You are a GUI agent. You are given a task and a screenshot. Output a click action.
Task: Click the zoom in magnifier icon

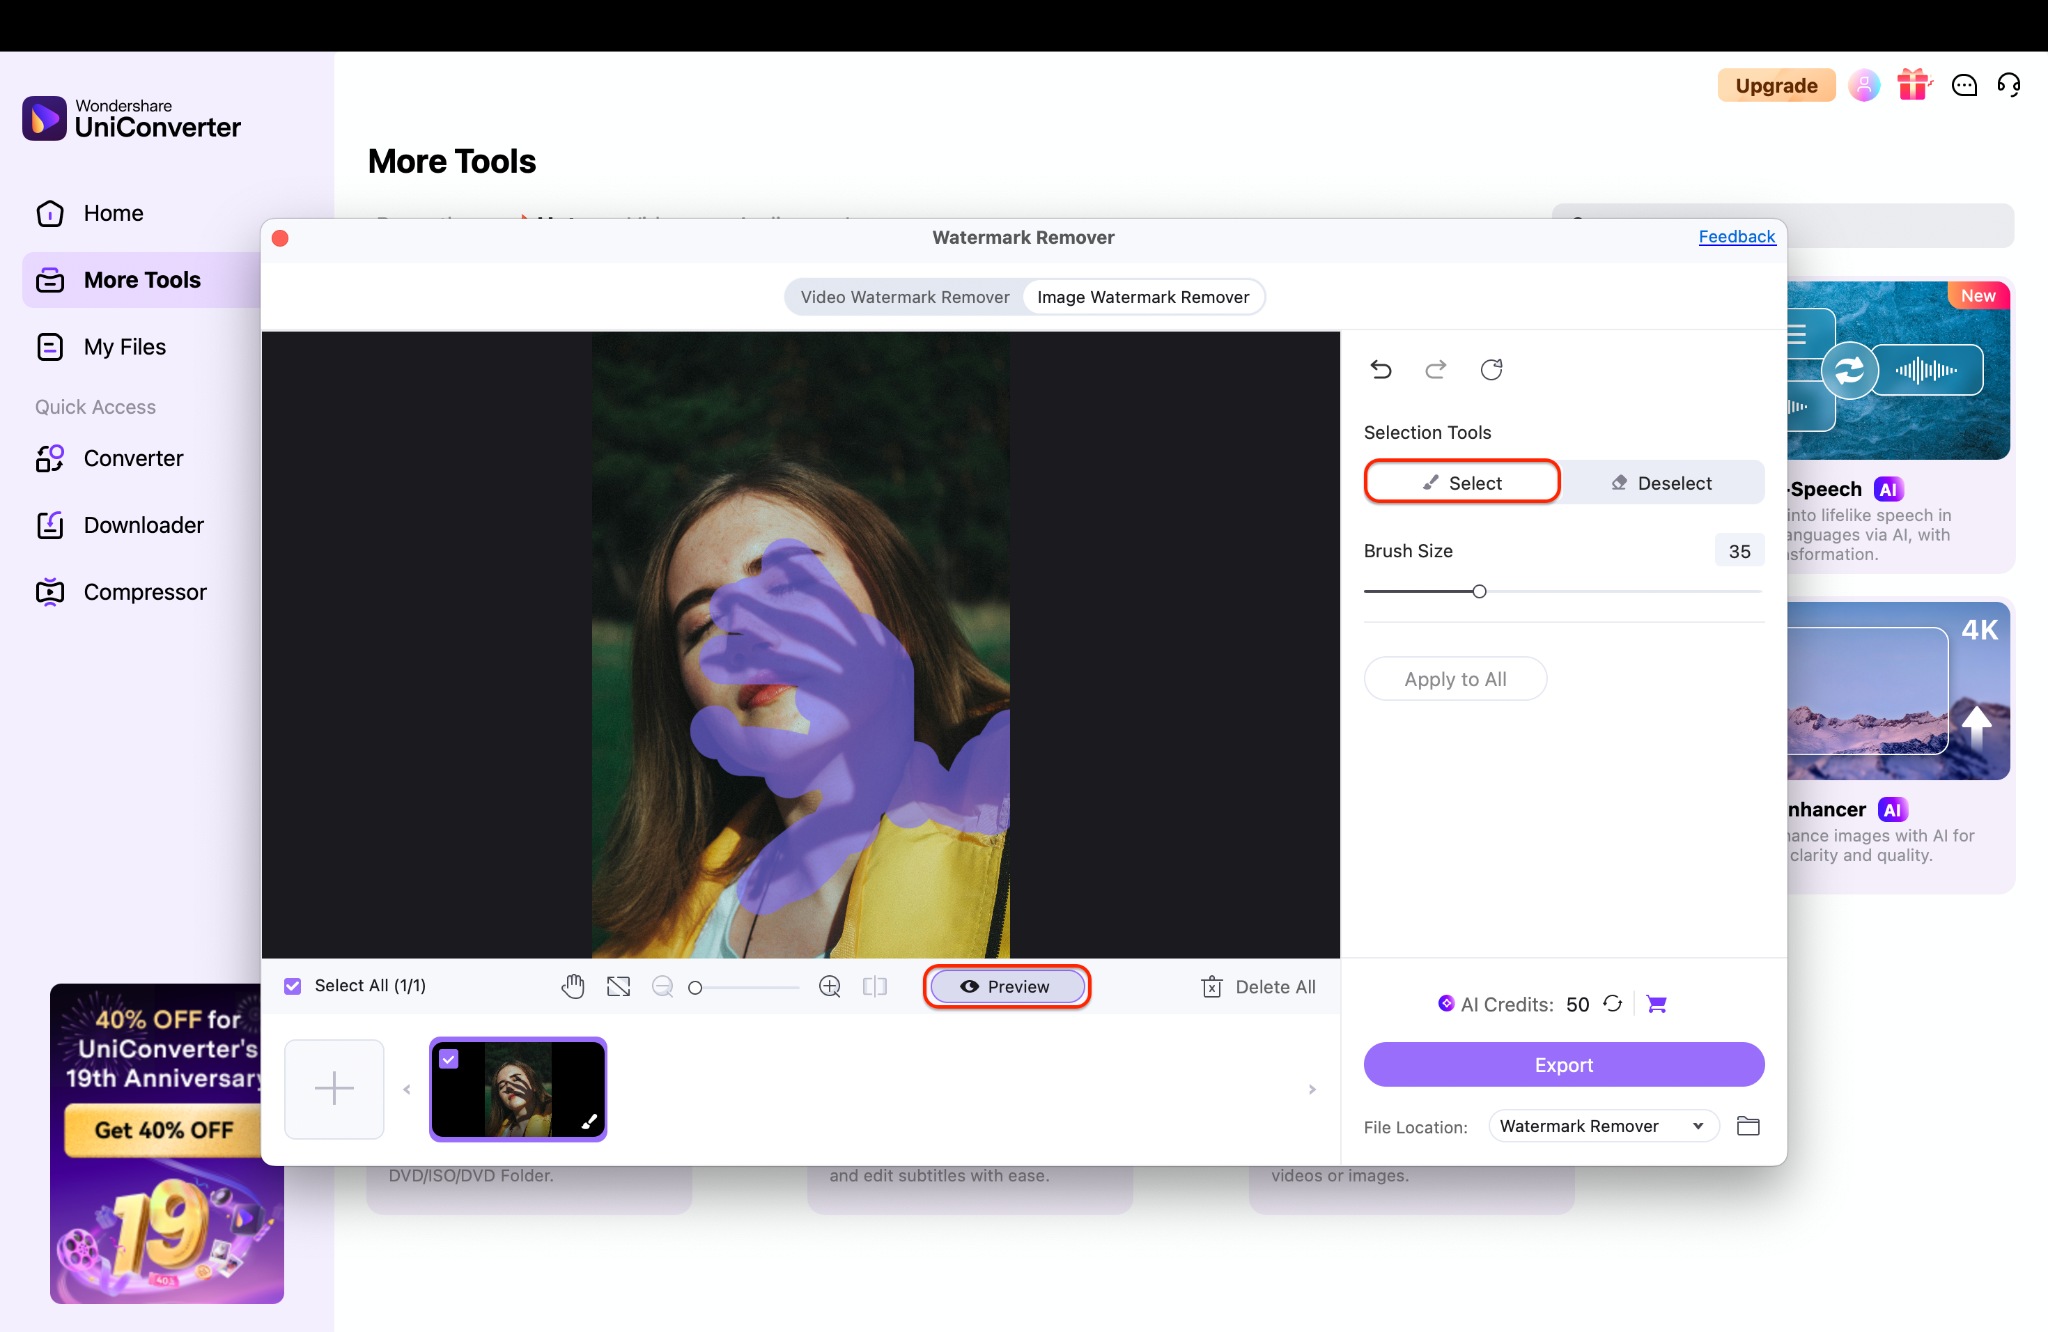click(x=829, y=987)
